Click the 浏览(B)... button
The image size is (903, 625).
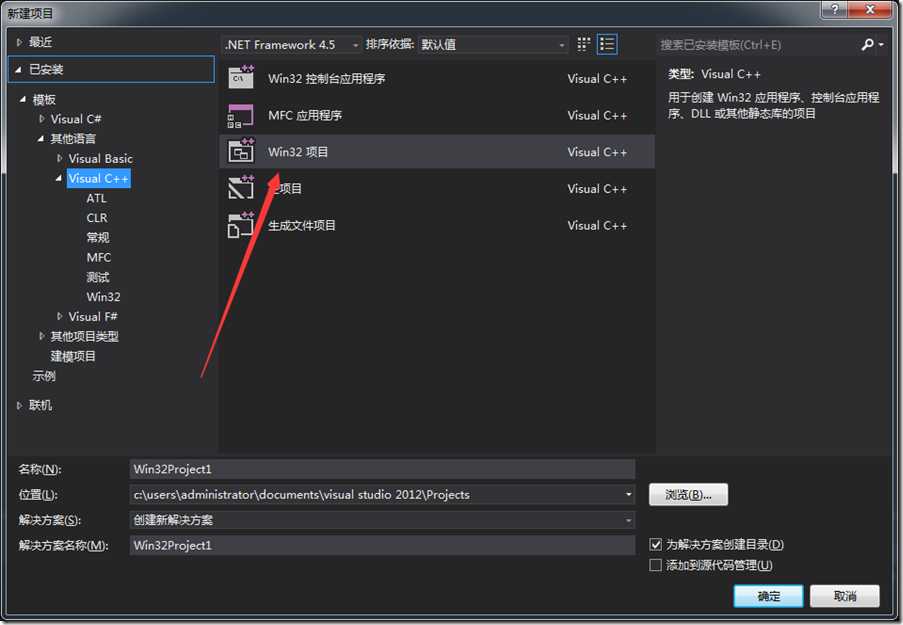(x=688, y=494)
